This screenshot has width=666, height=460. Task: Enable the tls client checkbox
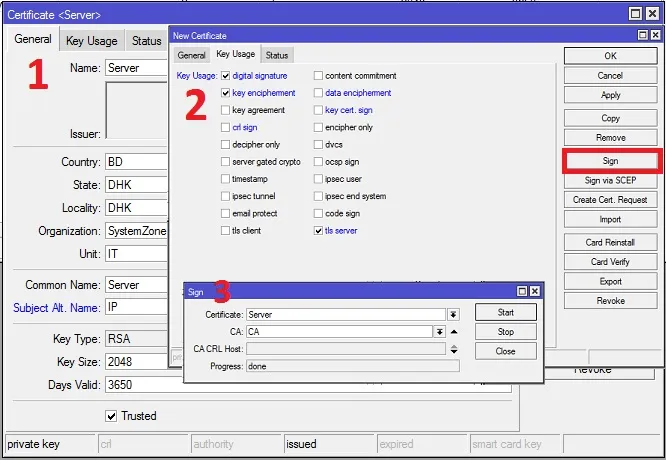226,230
